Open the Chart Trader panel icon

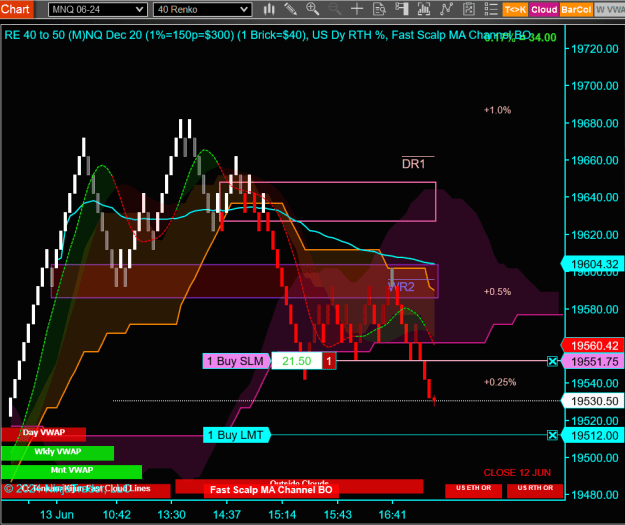pos(401,9)
